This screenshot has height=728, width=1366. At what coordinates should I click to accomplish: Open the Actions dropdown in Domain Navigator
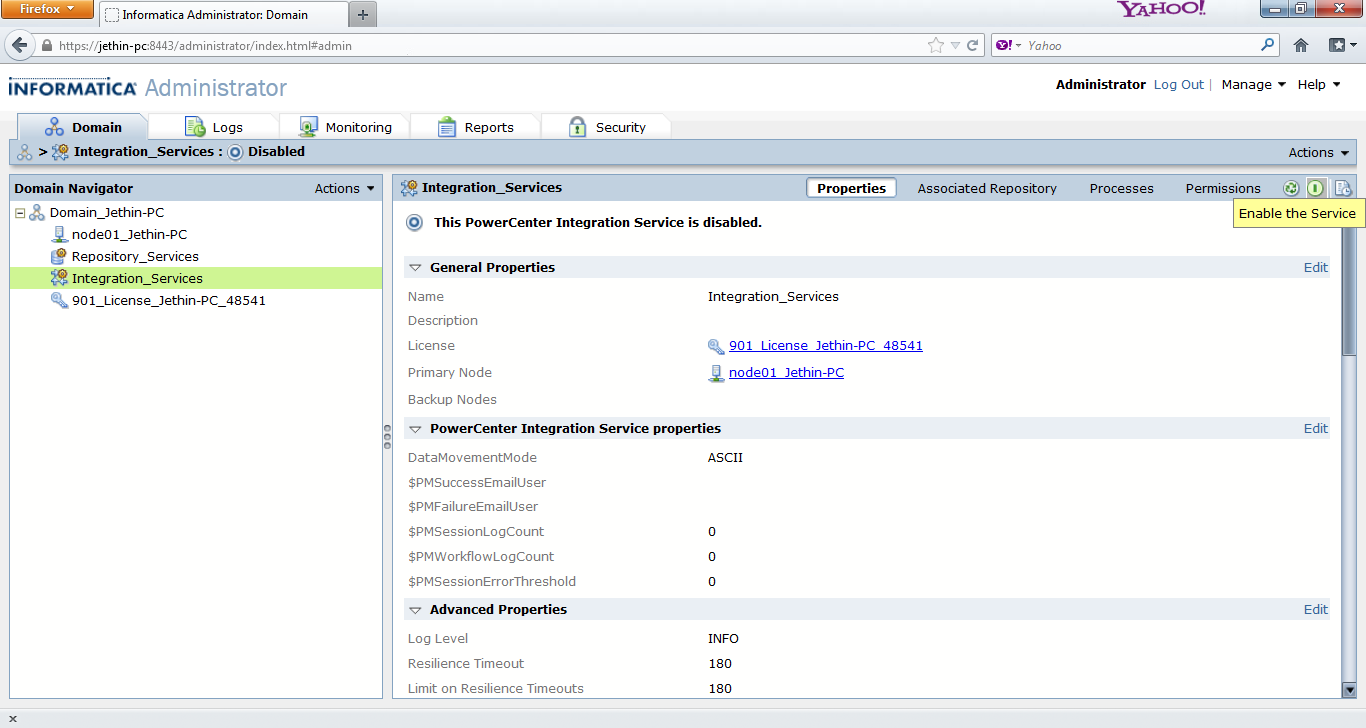344,188
